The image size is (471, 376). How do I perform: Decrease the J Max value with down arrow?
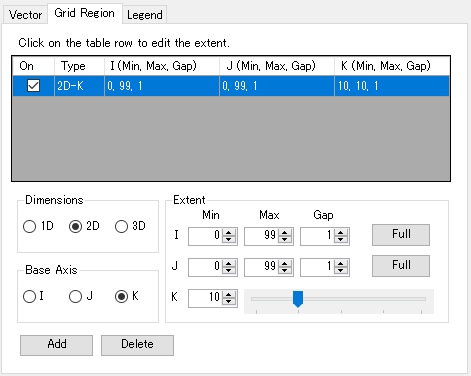coord(285,271)
